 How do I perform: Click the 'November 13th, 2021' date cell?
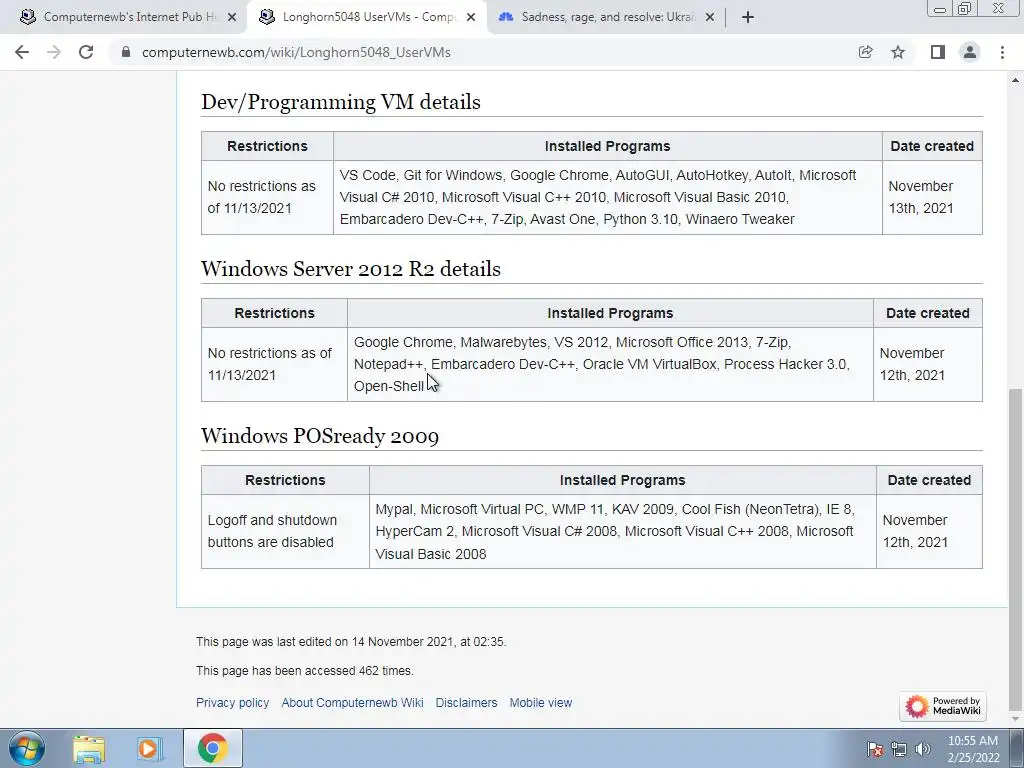pos(932,197)
